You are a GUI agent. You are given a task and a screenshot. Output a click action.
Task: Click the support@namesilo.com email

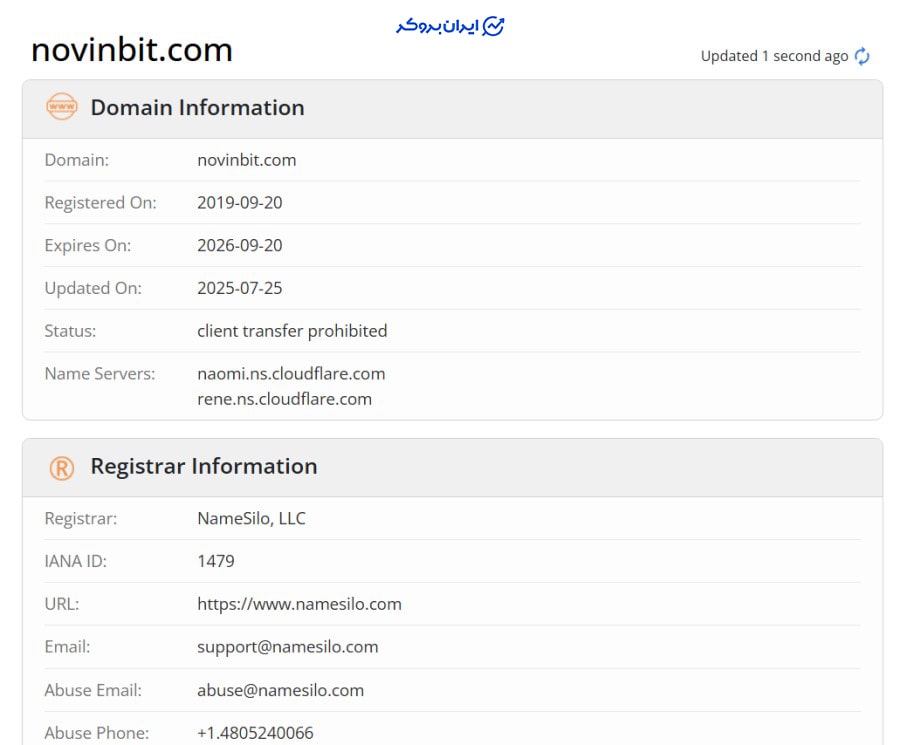(288, 647)
